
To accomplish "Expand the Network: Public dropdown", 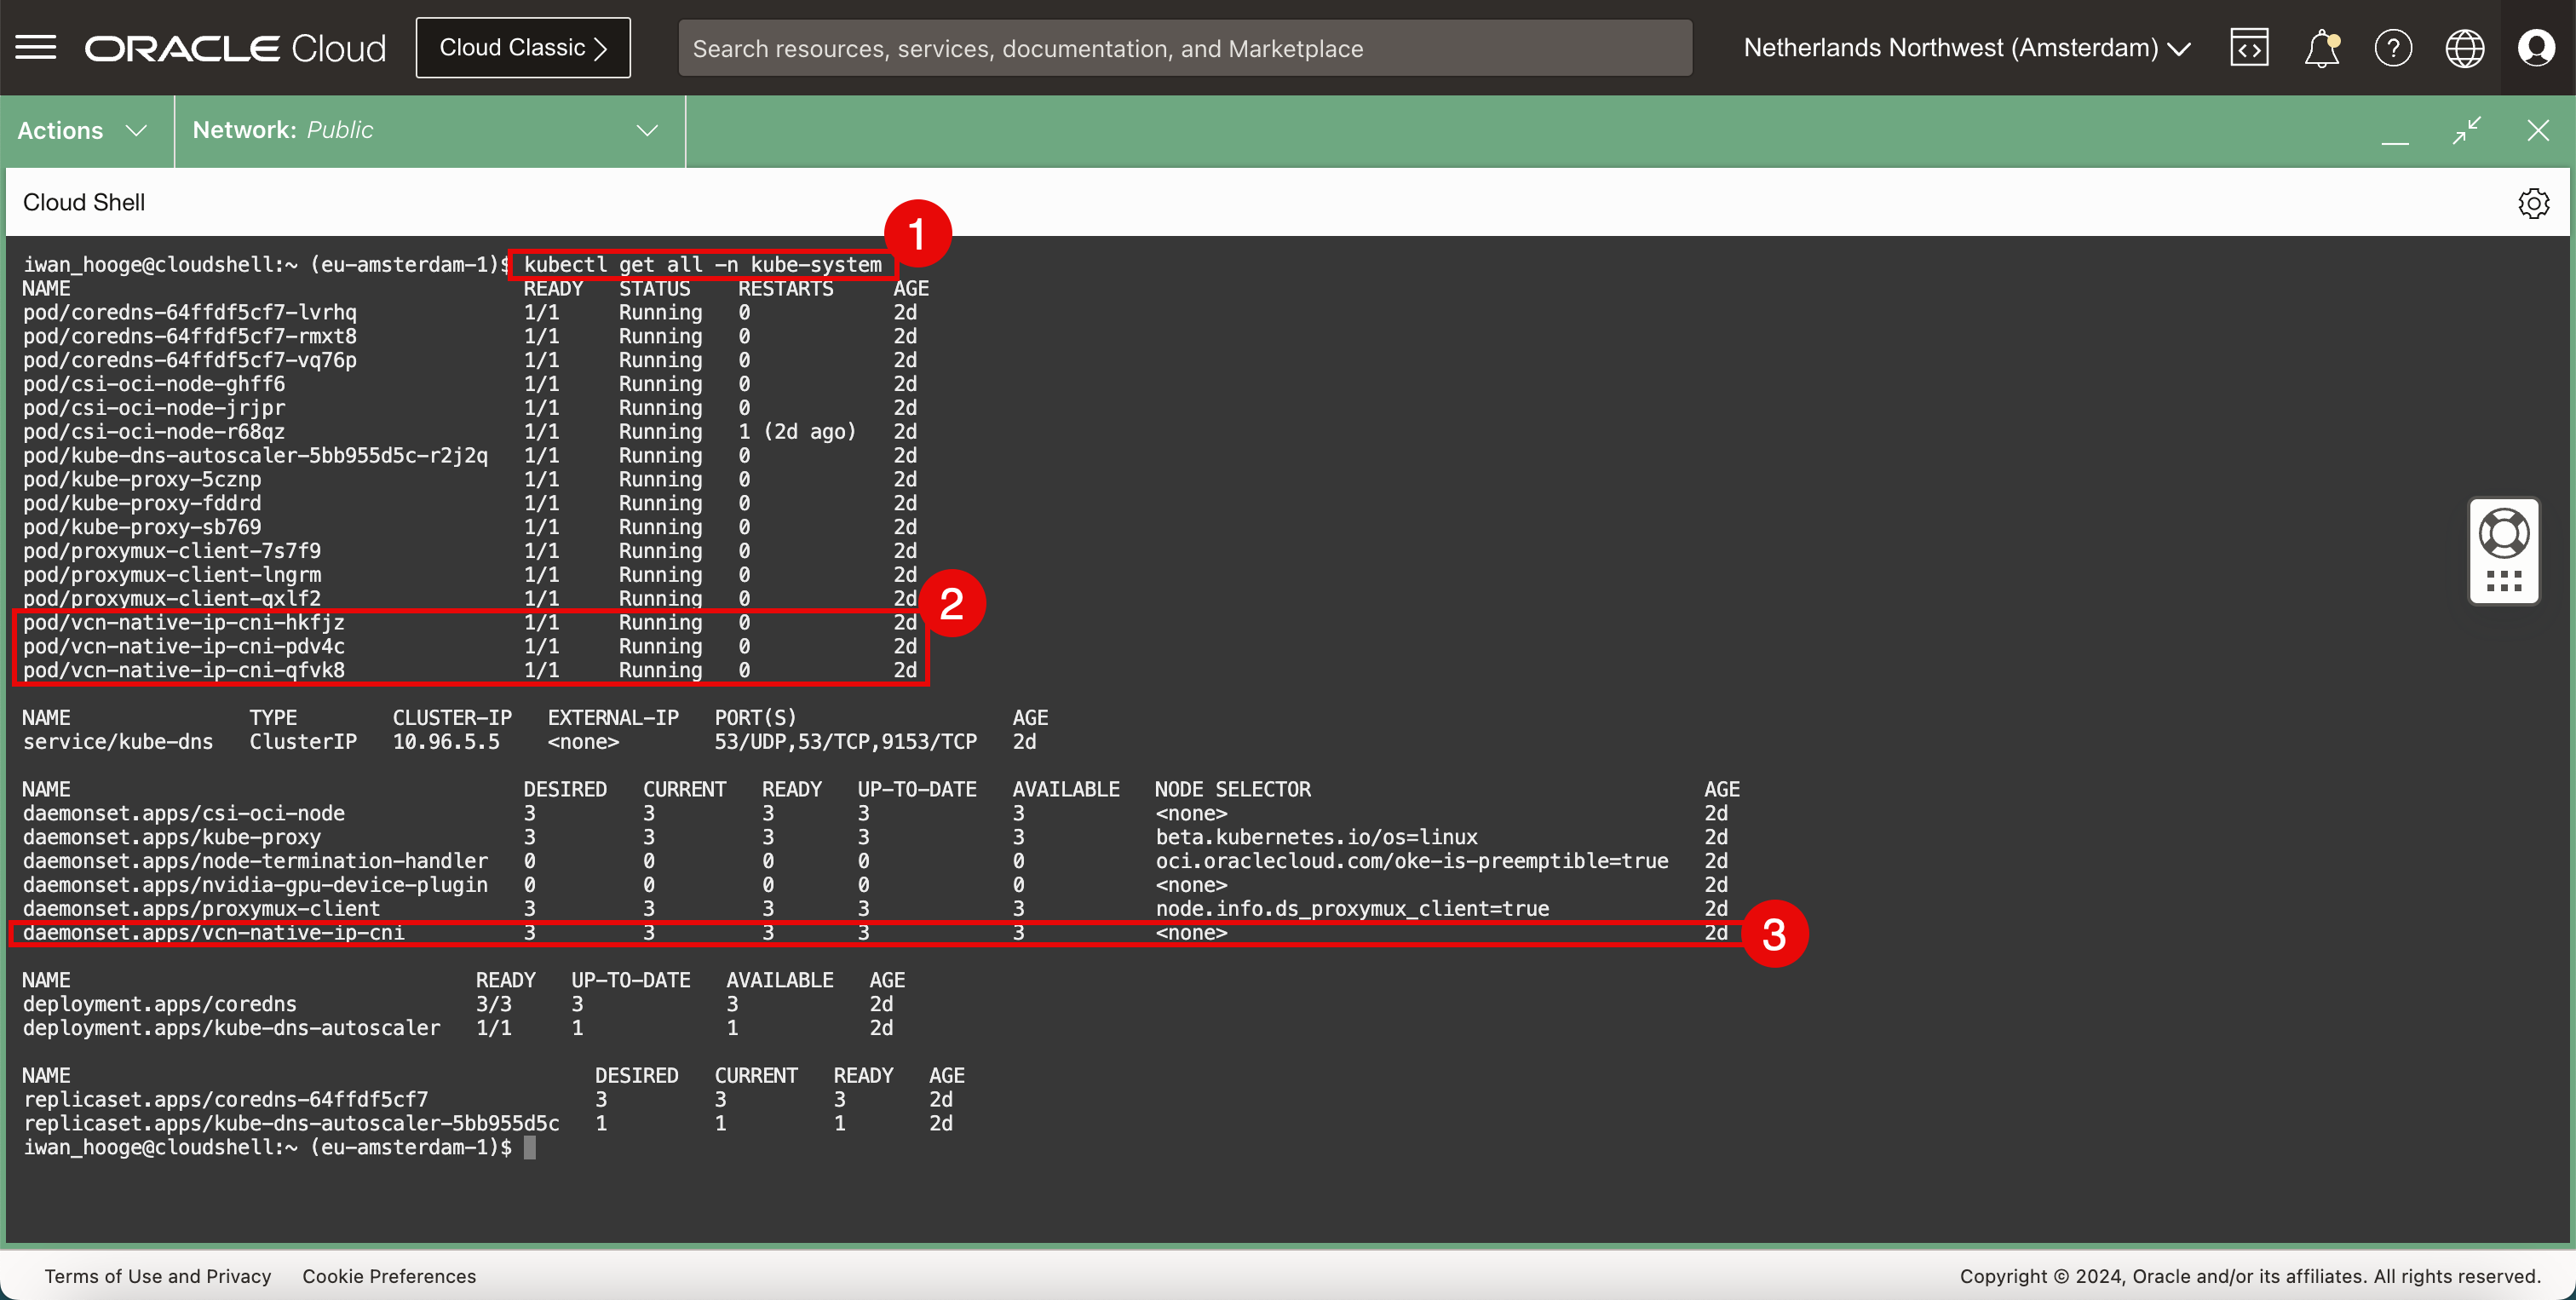I will [x=425, y=131].
